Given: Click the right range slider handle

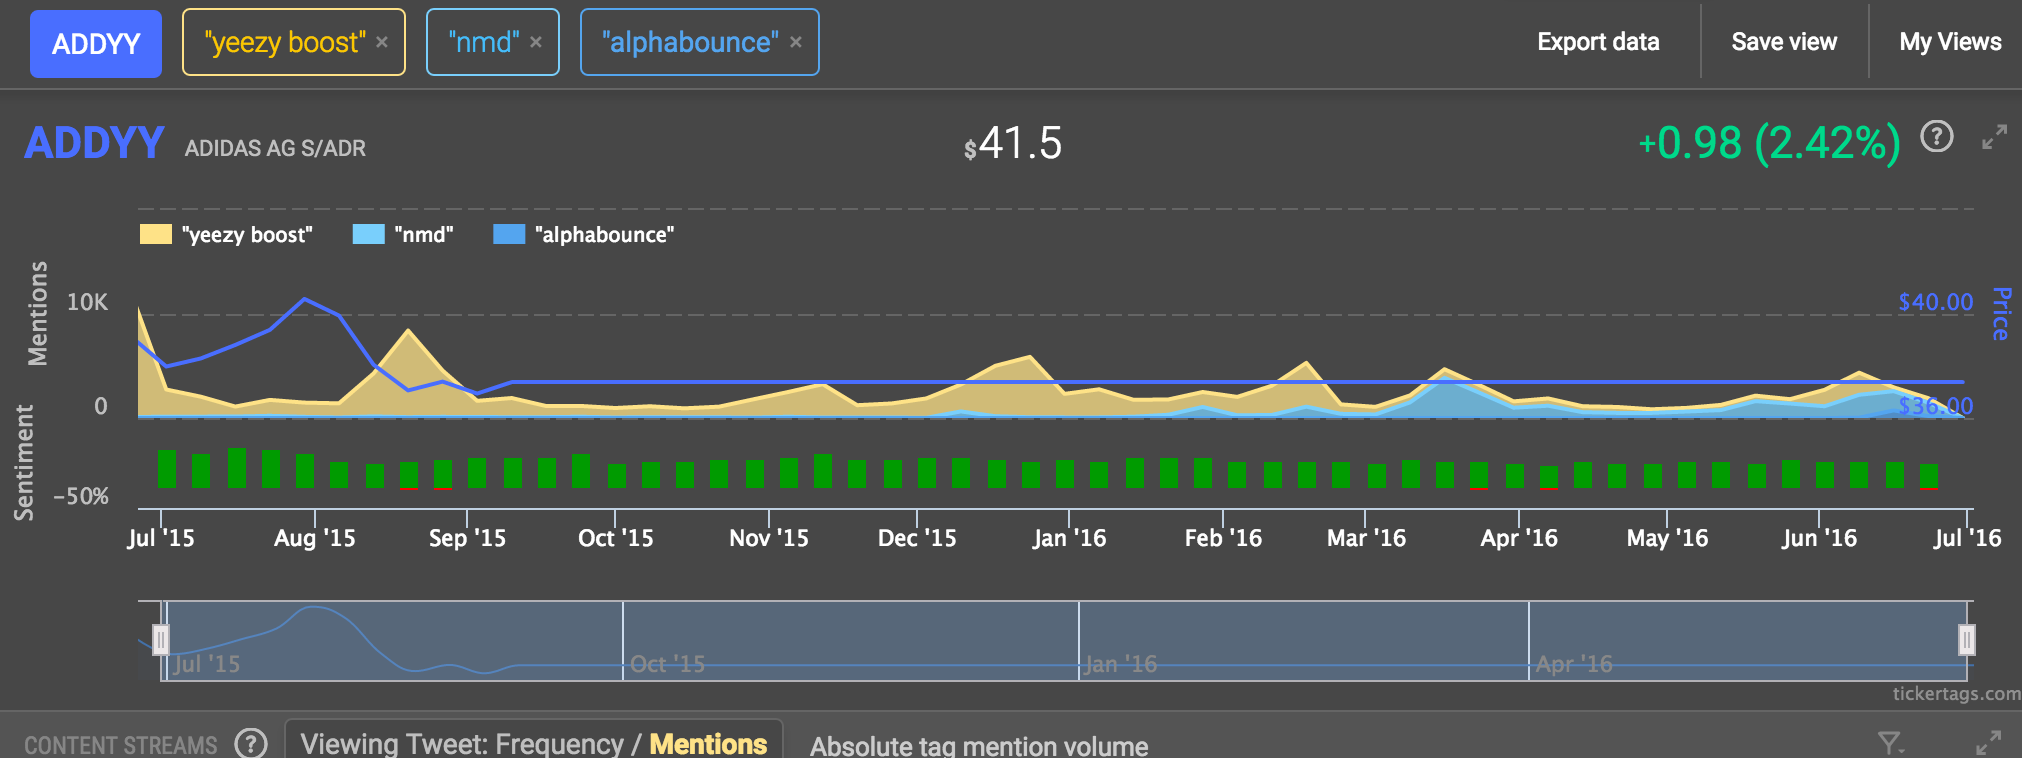Looking at the screenshot, I should 1967,639.
